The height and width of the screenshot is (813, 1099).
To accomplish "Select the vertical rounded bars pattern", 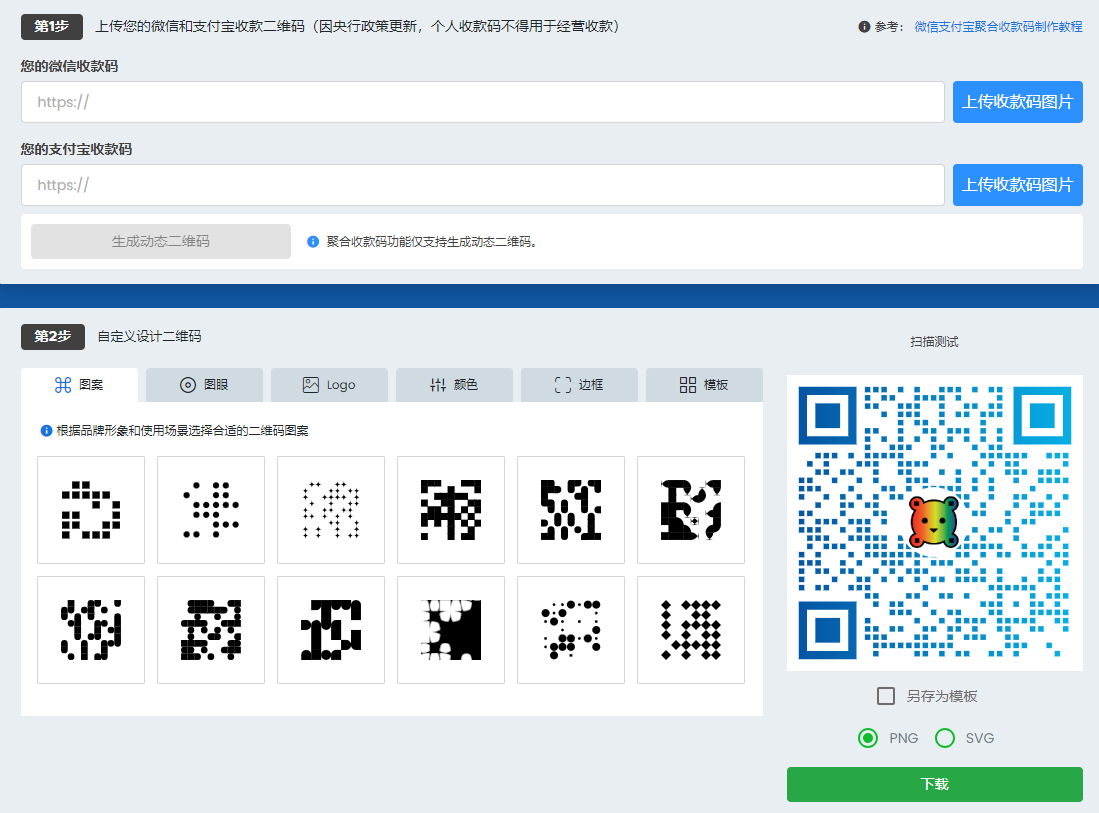I will click(x=91, y=630).
